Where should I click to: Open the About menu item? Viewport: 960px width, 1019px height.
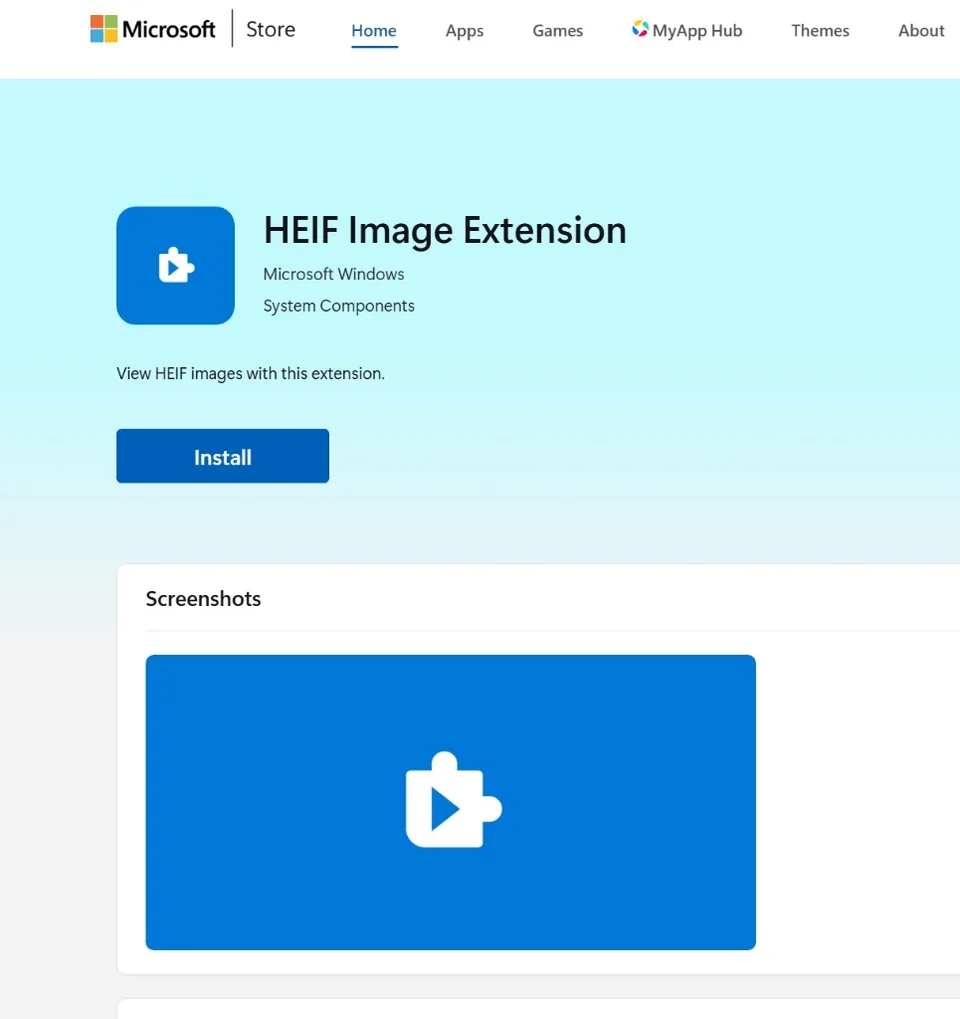tap(921, 31)
